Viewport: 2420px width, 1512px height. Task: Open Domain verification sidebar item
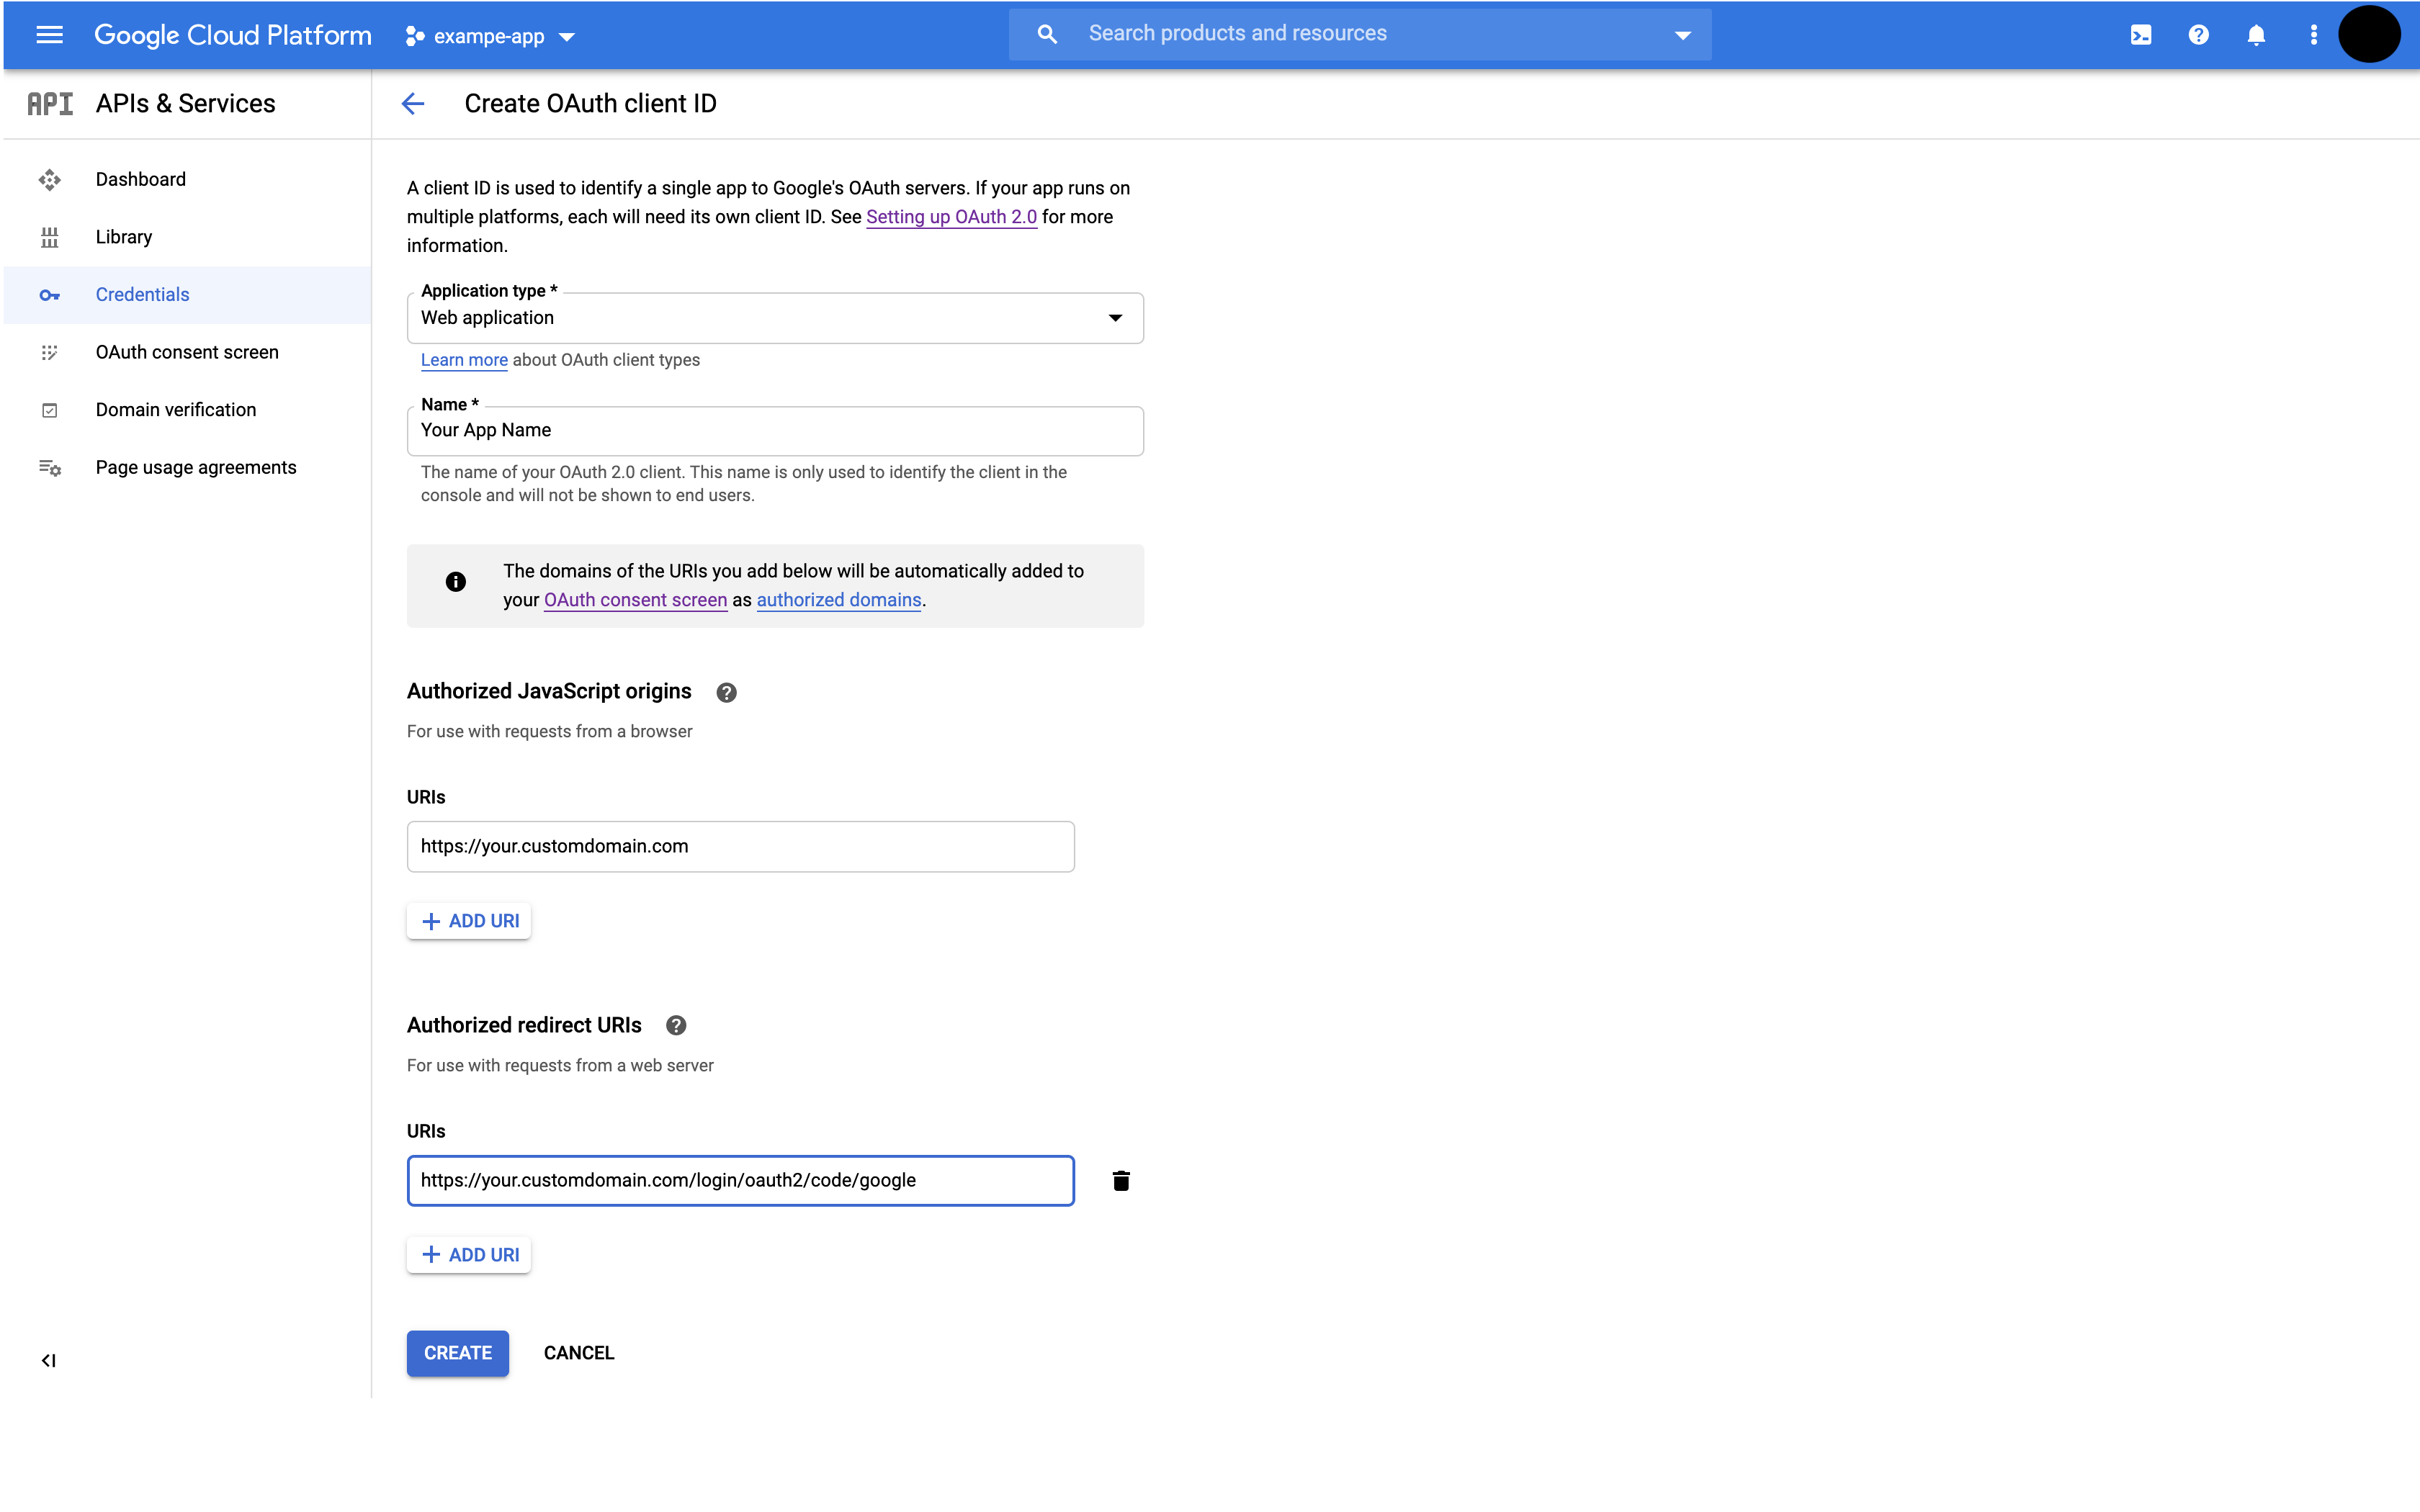coord(188,410)
